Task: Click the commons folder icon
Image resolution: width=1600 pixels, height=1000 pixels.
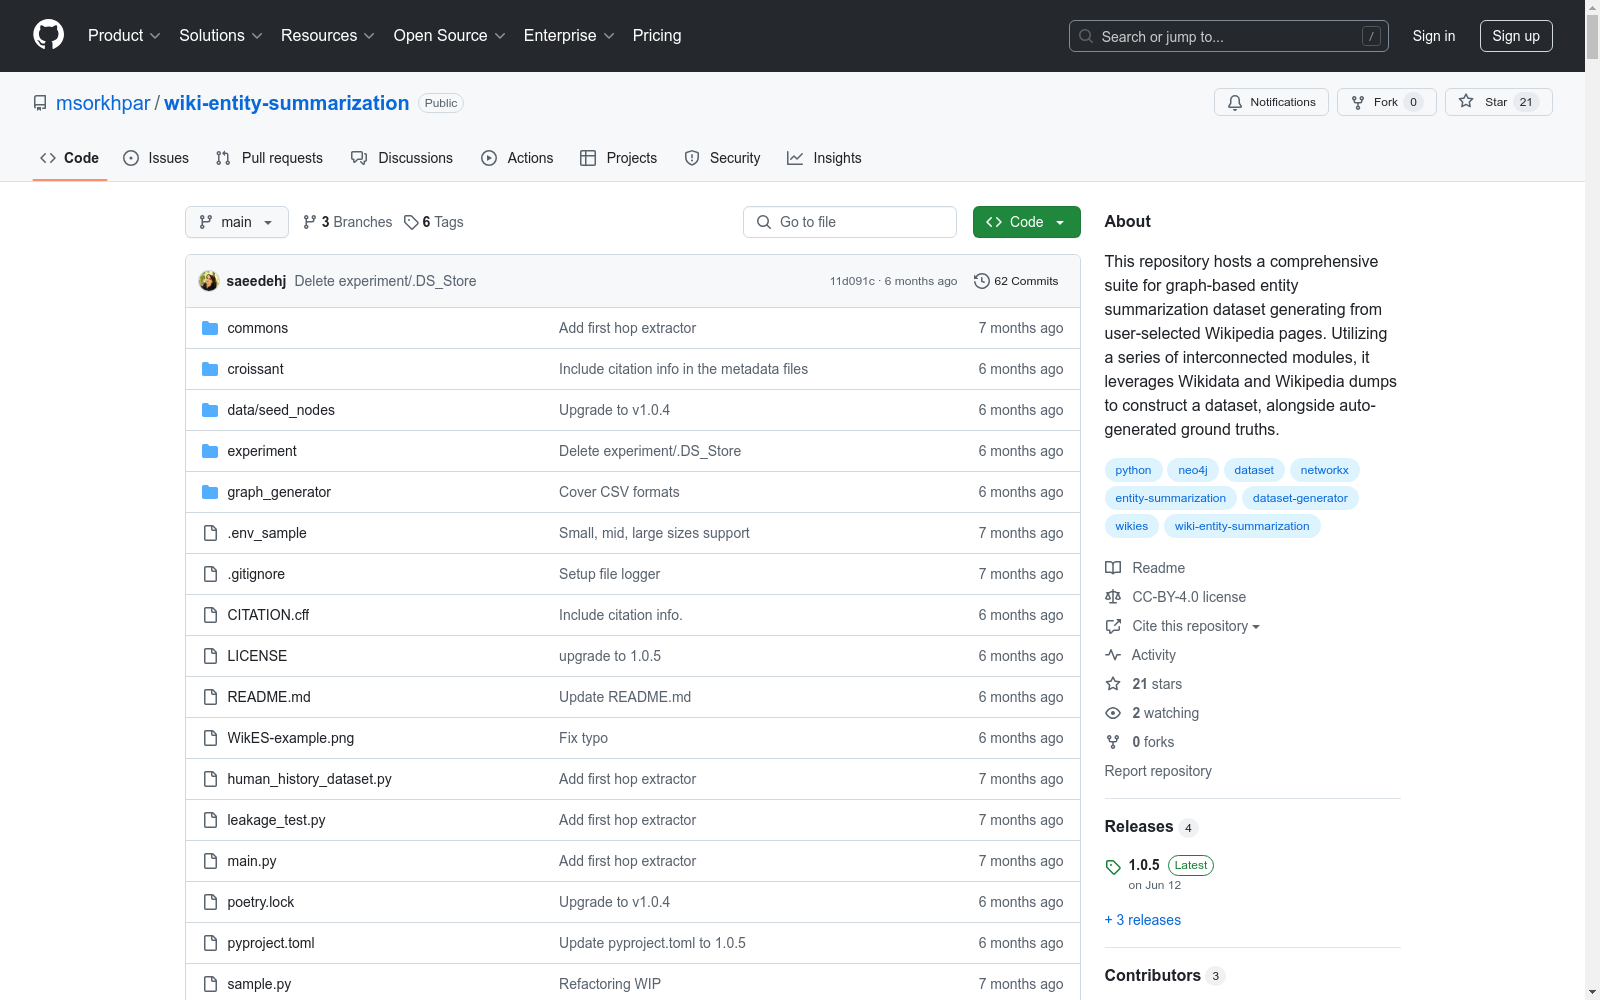Action: click(210, 328)
